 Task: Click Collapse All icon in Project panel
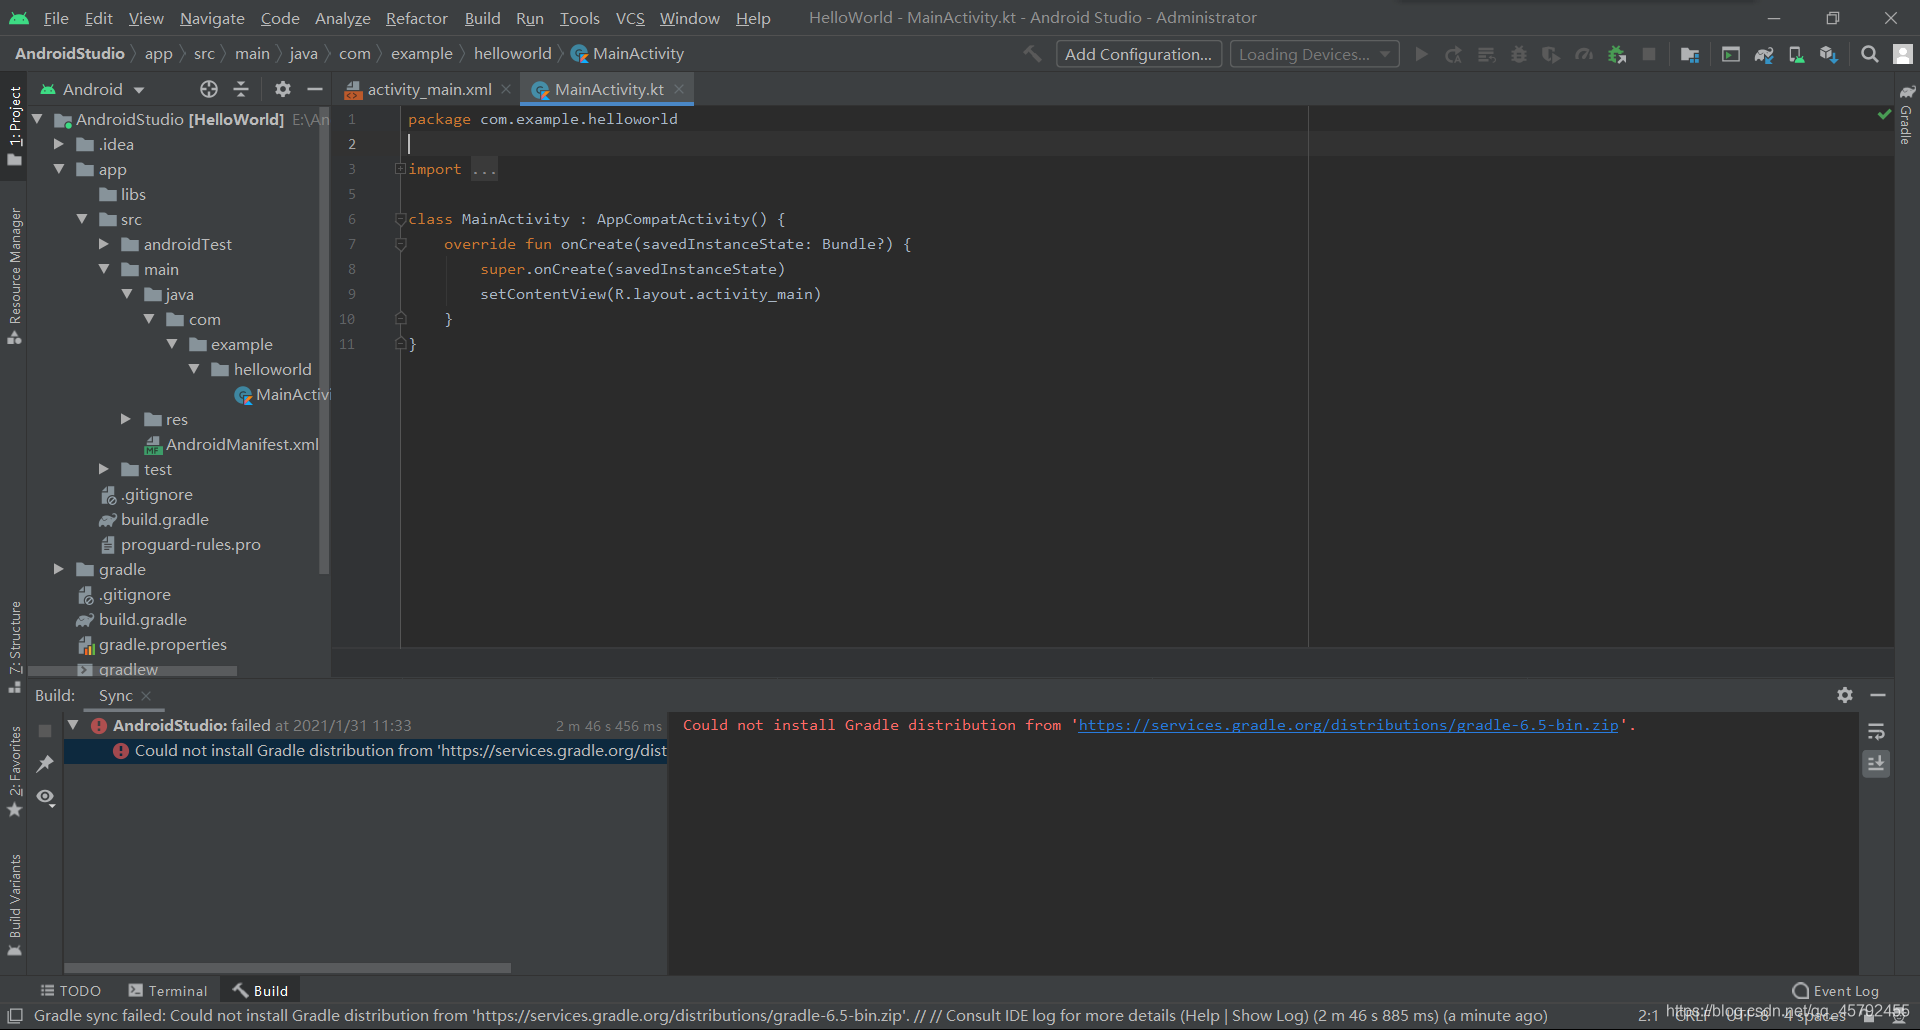tap(241, 89)
